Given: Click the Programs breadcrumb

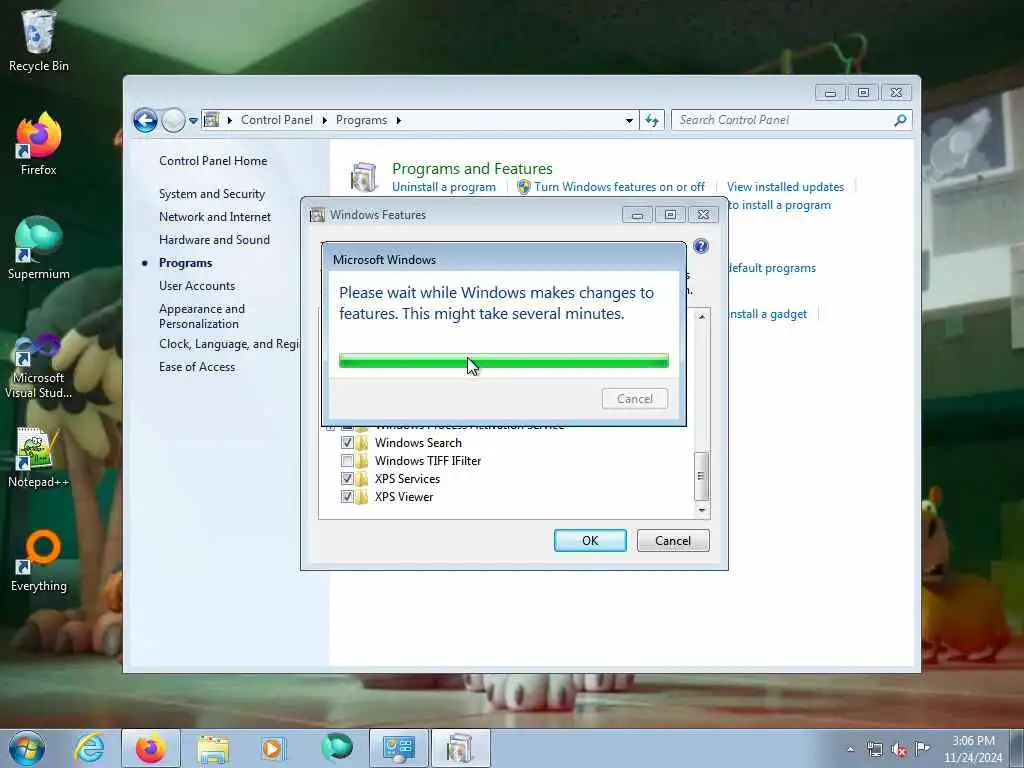Looking at the screenshot, I should pyautogui.click(x=361, y=120).
